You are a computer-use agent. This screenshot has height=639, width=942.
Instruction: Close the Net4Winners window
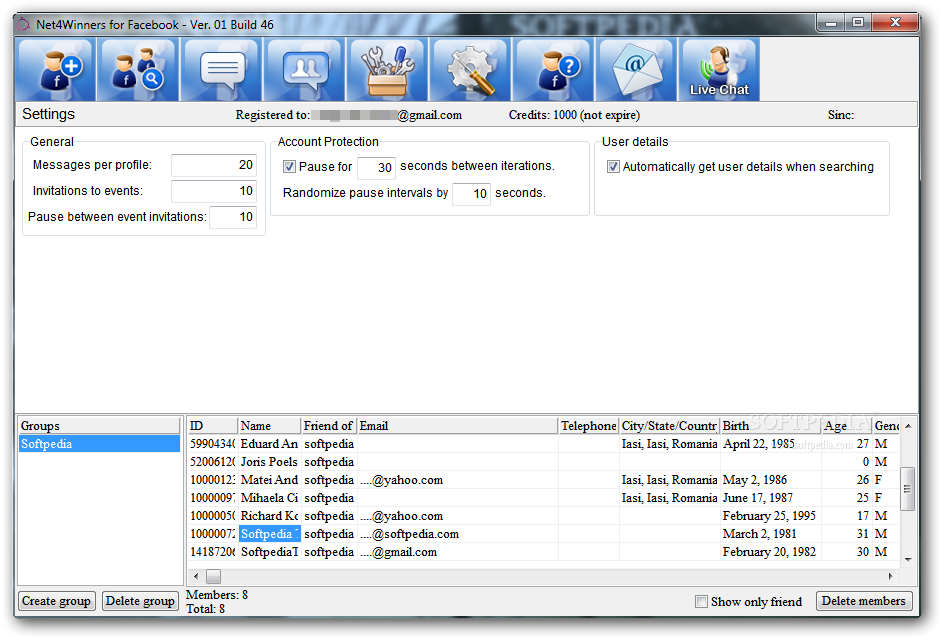pos(895,23)
